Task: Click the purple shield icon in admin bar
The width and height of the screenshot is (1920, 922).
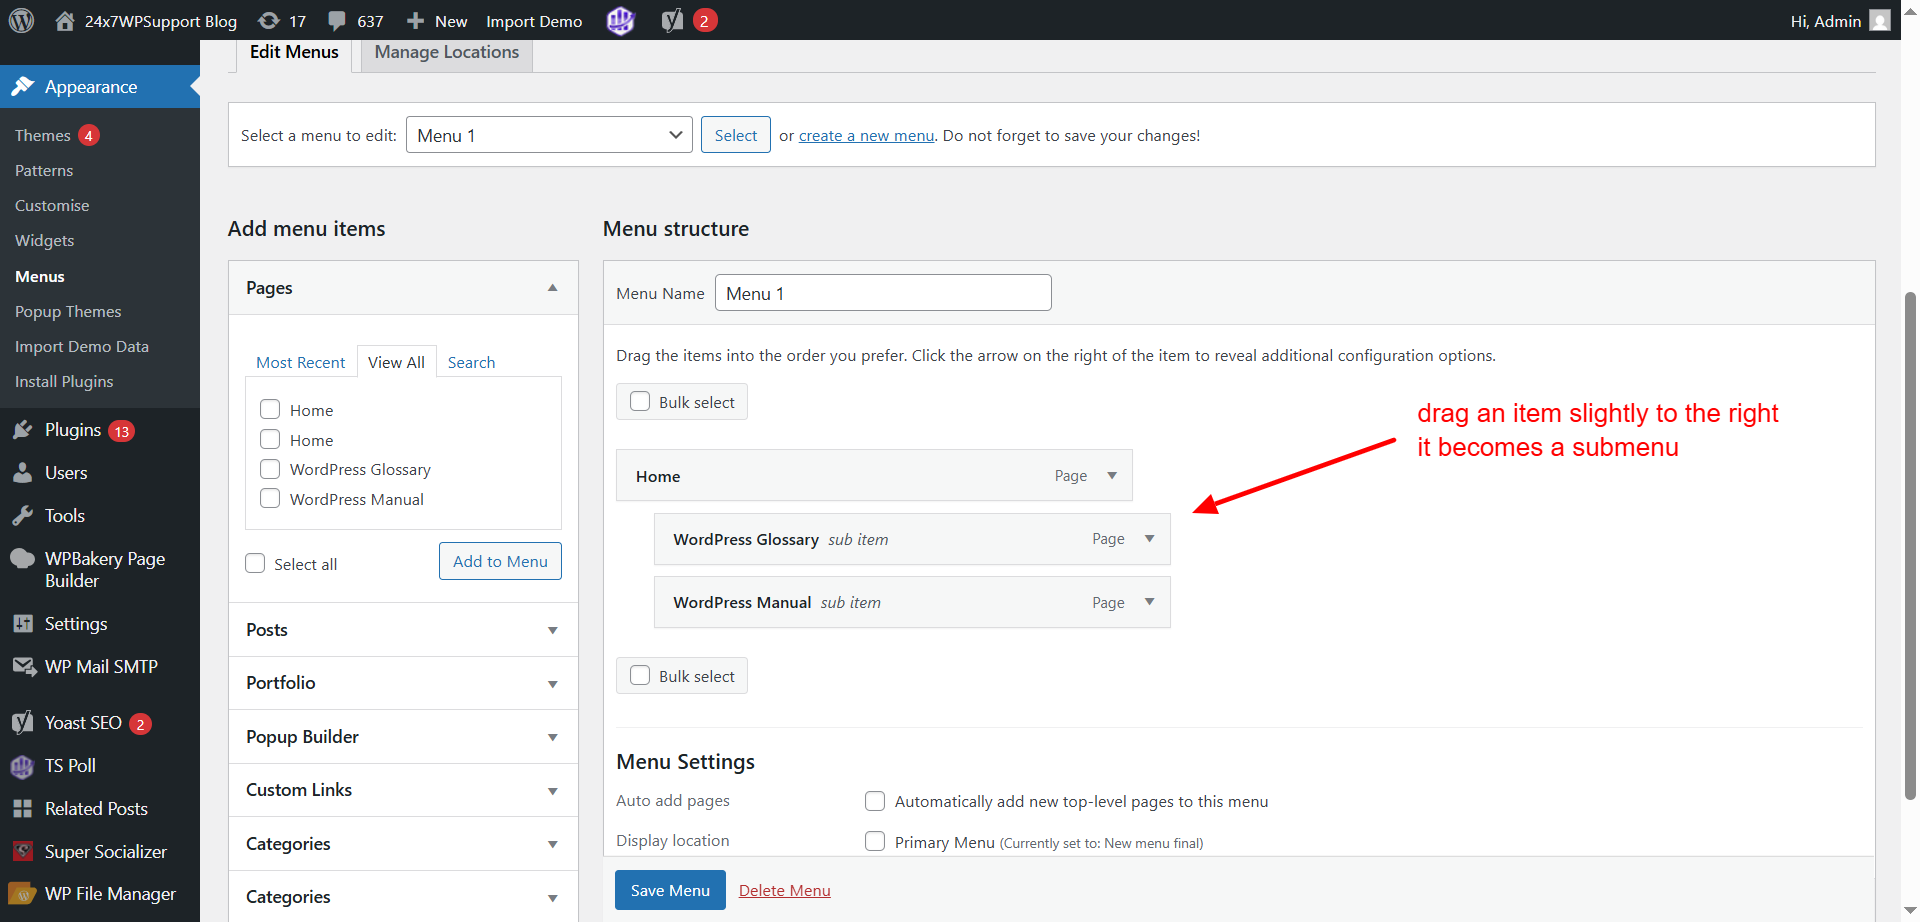Action: tap(620, 20)
